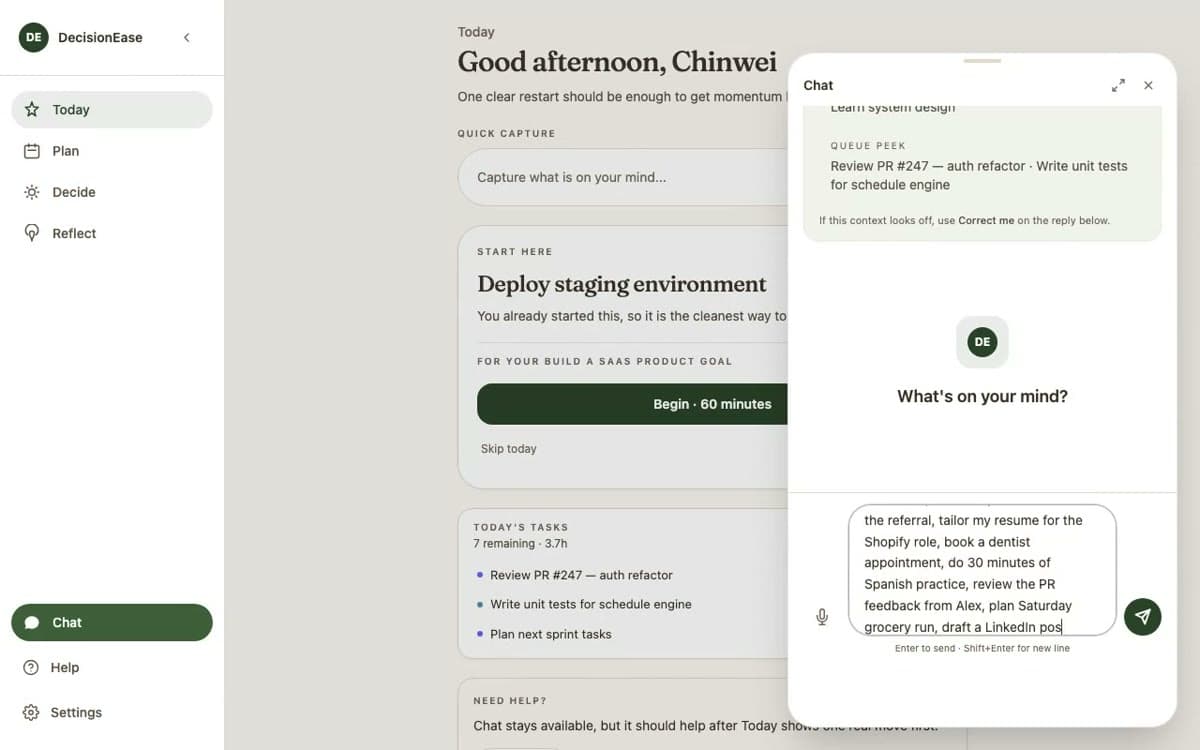
Task: Open the Today section star icon
Action: [x=32, y=110]
